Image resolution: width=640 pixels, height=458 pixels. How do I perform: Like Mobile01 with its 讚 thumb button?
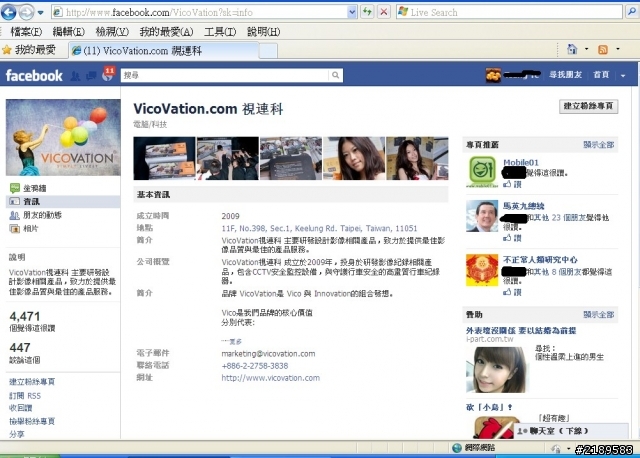pos(512,184)
